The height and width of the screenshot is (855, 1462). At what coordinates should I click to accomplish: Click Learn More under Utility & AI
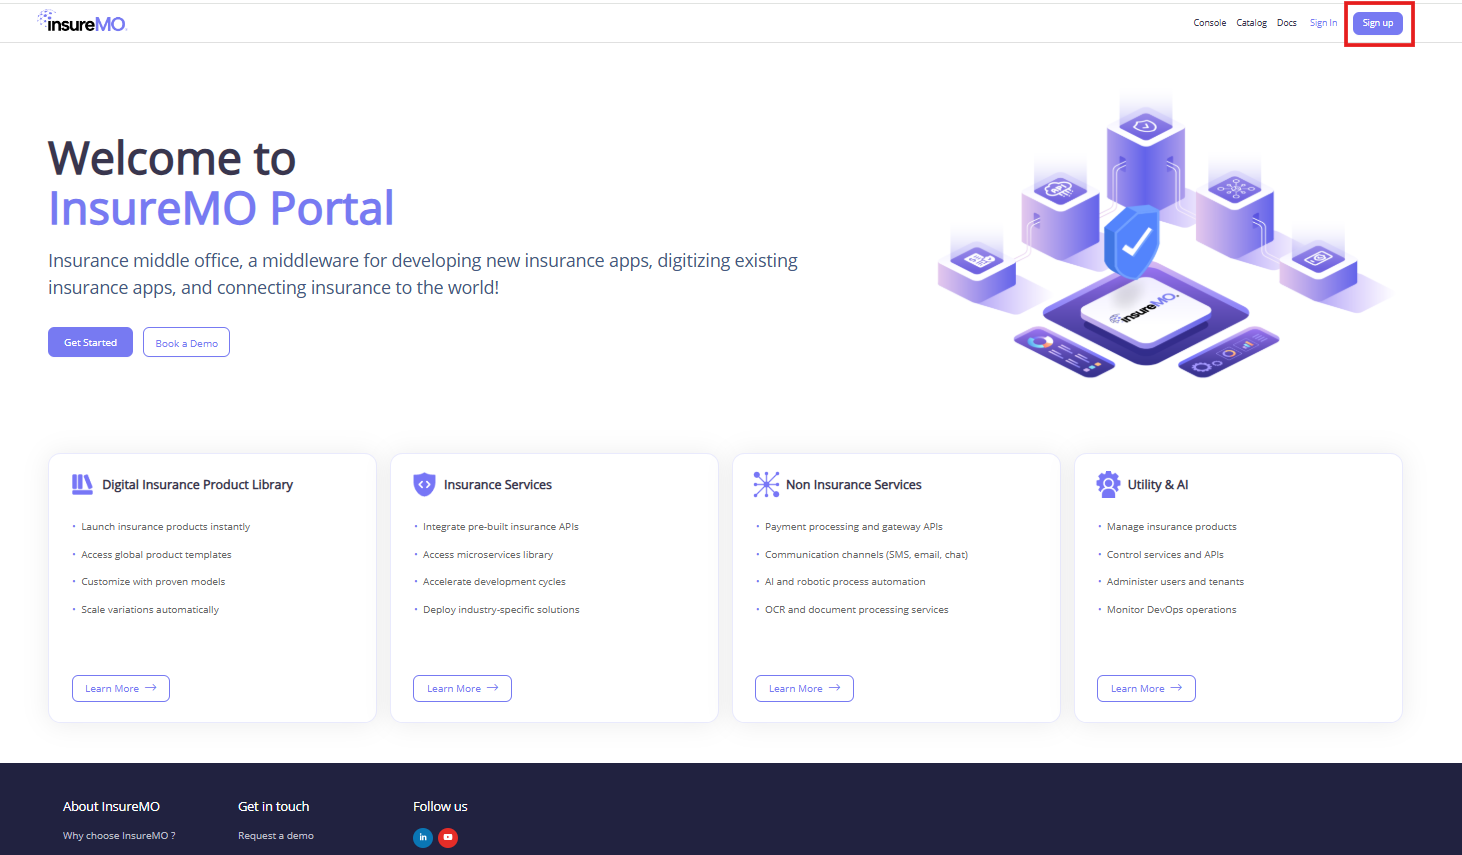(x=1146, y=688)
